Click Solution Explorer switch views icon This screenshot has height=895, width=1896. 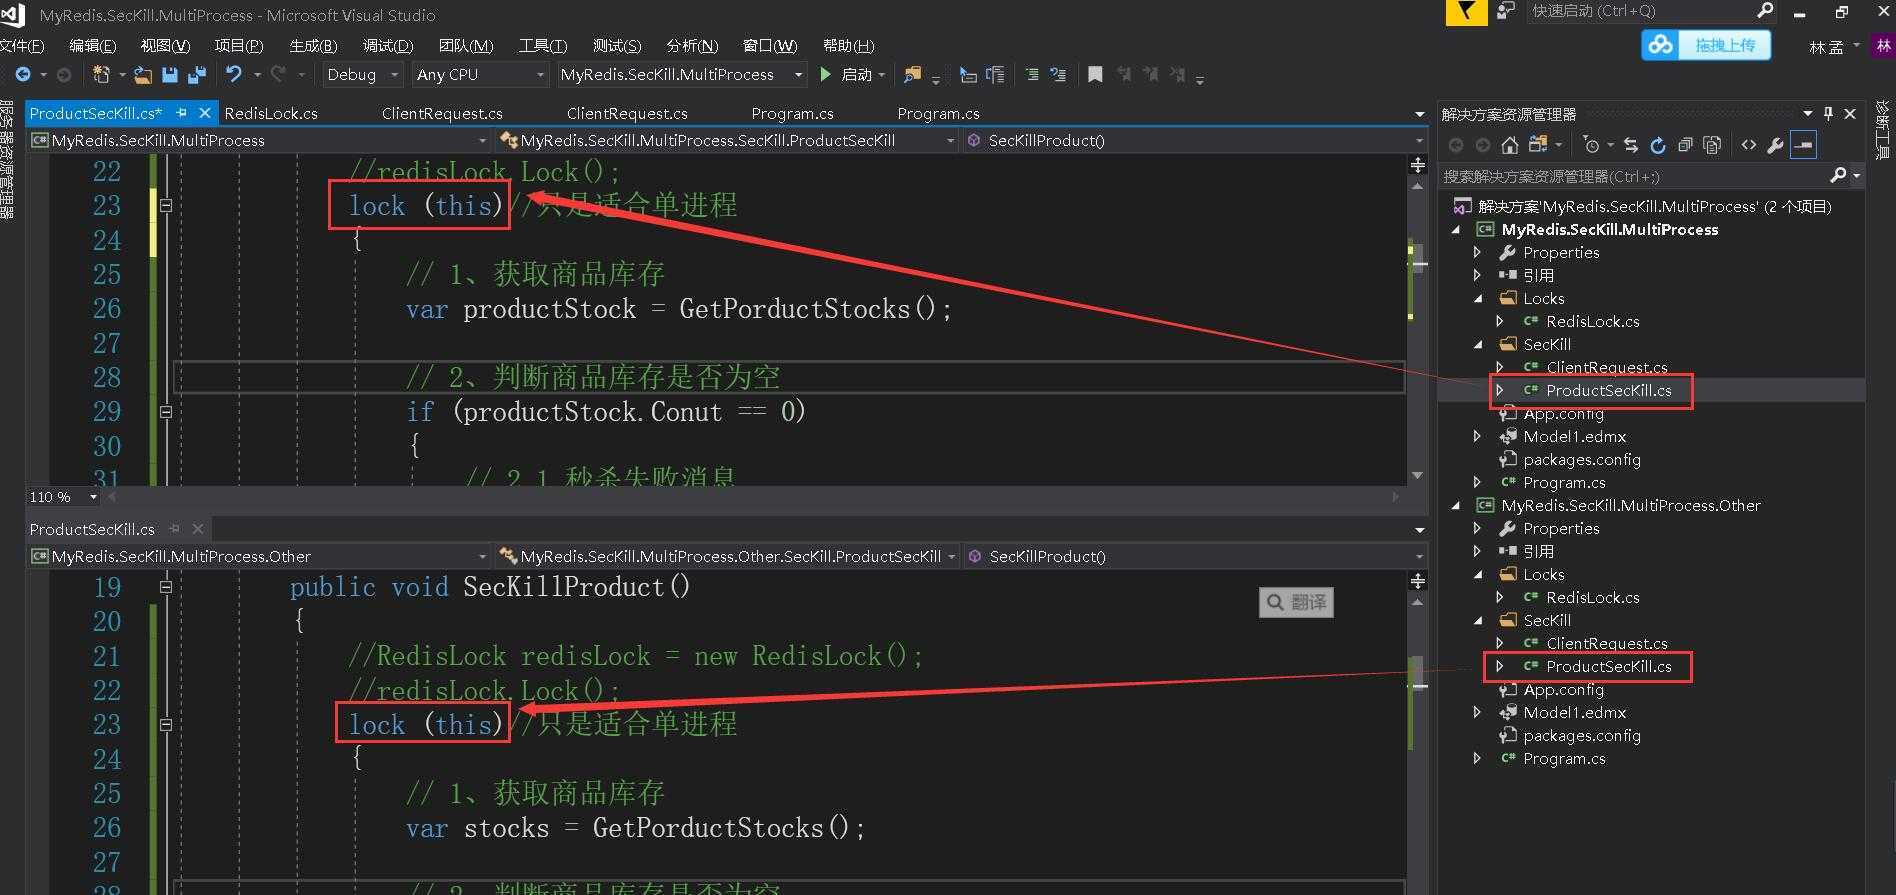tap(1538, 145)
